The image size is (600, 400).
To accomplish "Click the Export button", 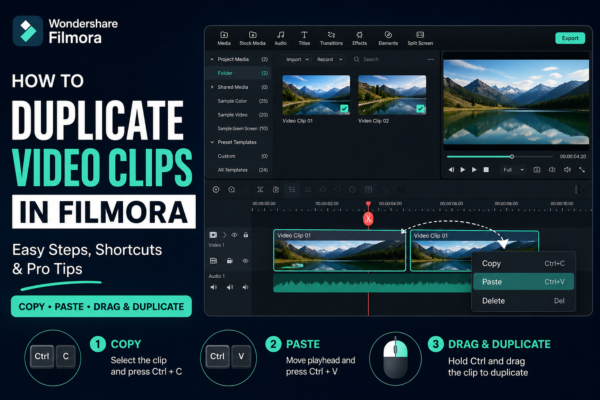I will tap(570, 38).
